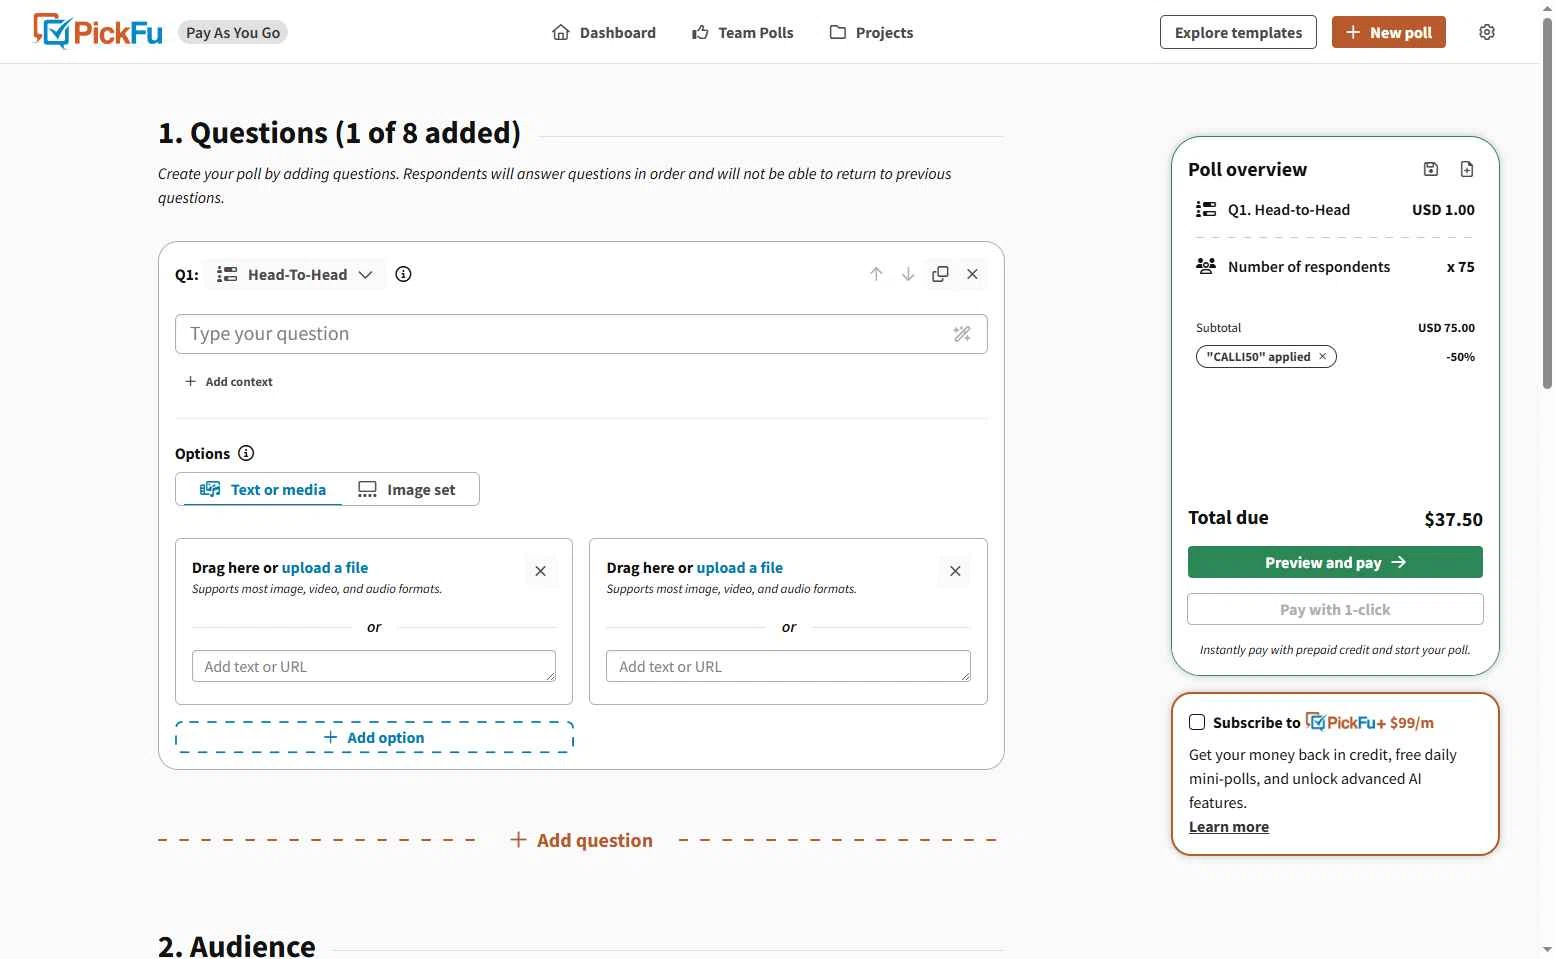1555x959 pixels.
Task: Save poll draft icon in Poll overview
Action: coord(1431,169)
